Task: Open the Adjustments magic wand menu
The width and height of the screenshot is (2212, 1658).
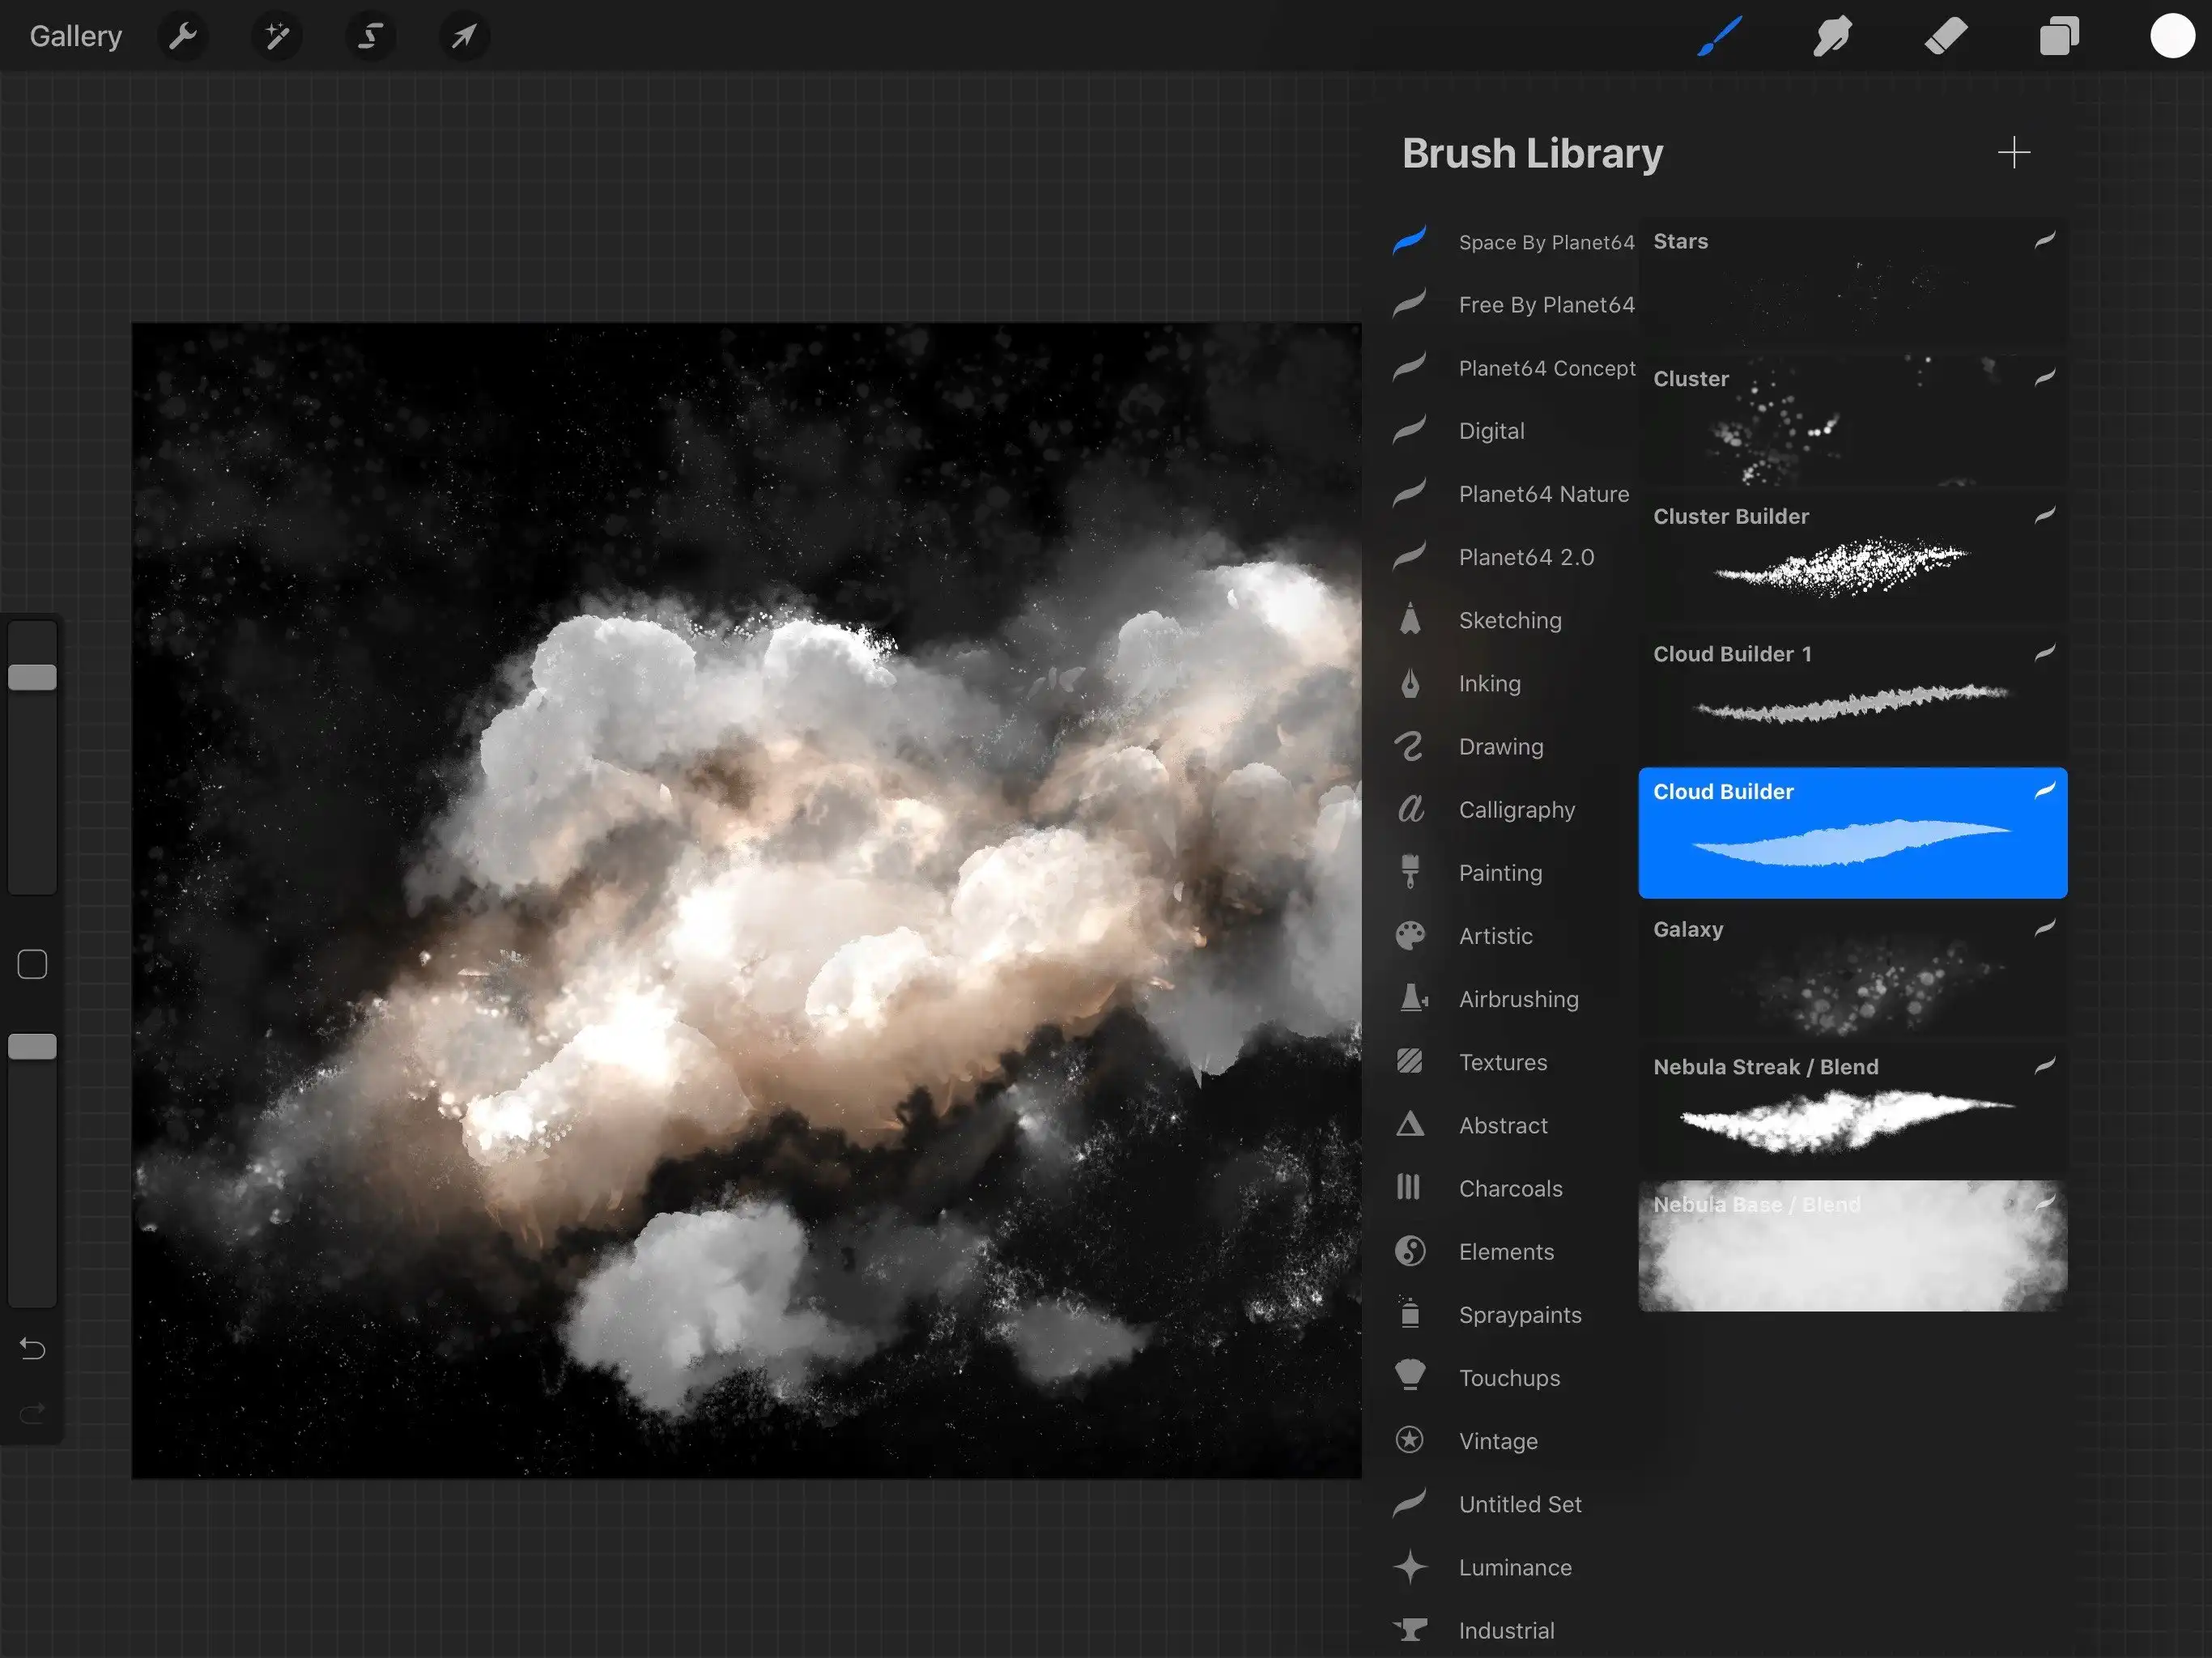Action: (277, 37)
